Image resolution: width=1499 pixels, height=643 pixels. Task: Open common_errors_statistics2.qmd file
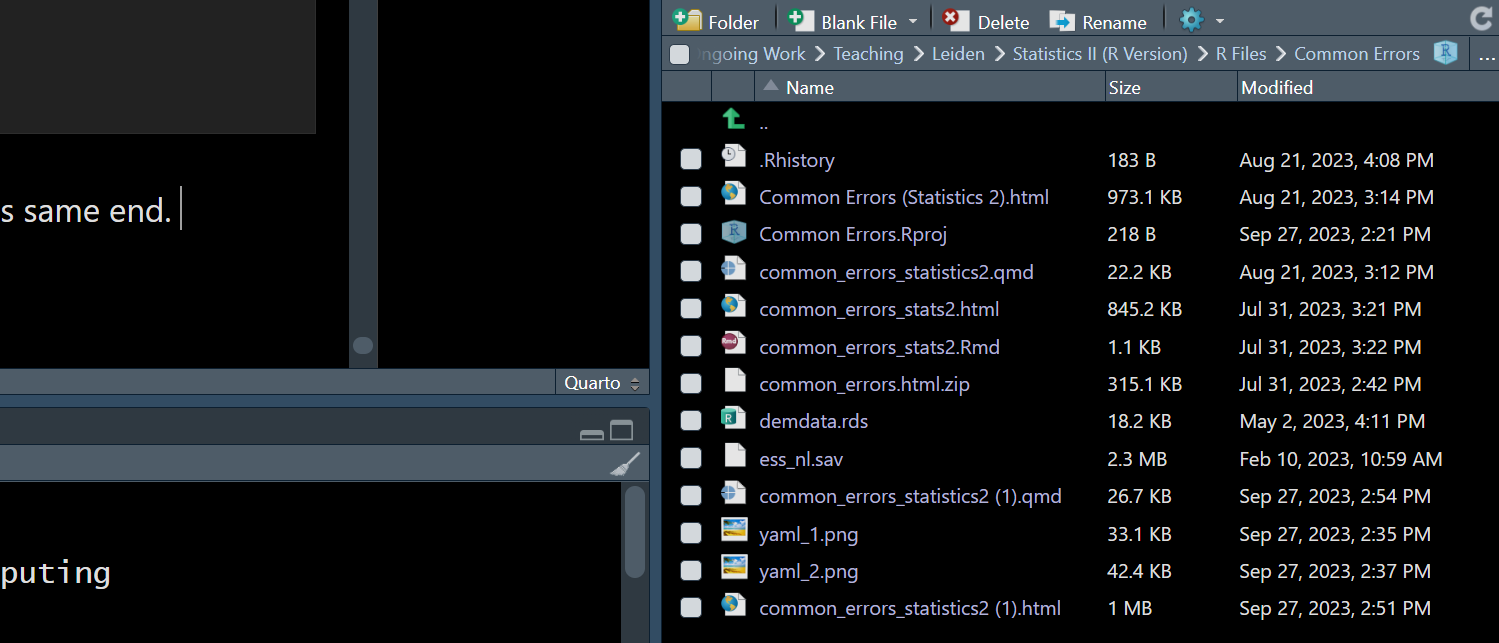point(896,272)
